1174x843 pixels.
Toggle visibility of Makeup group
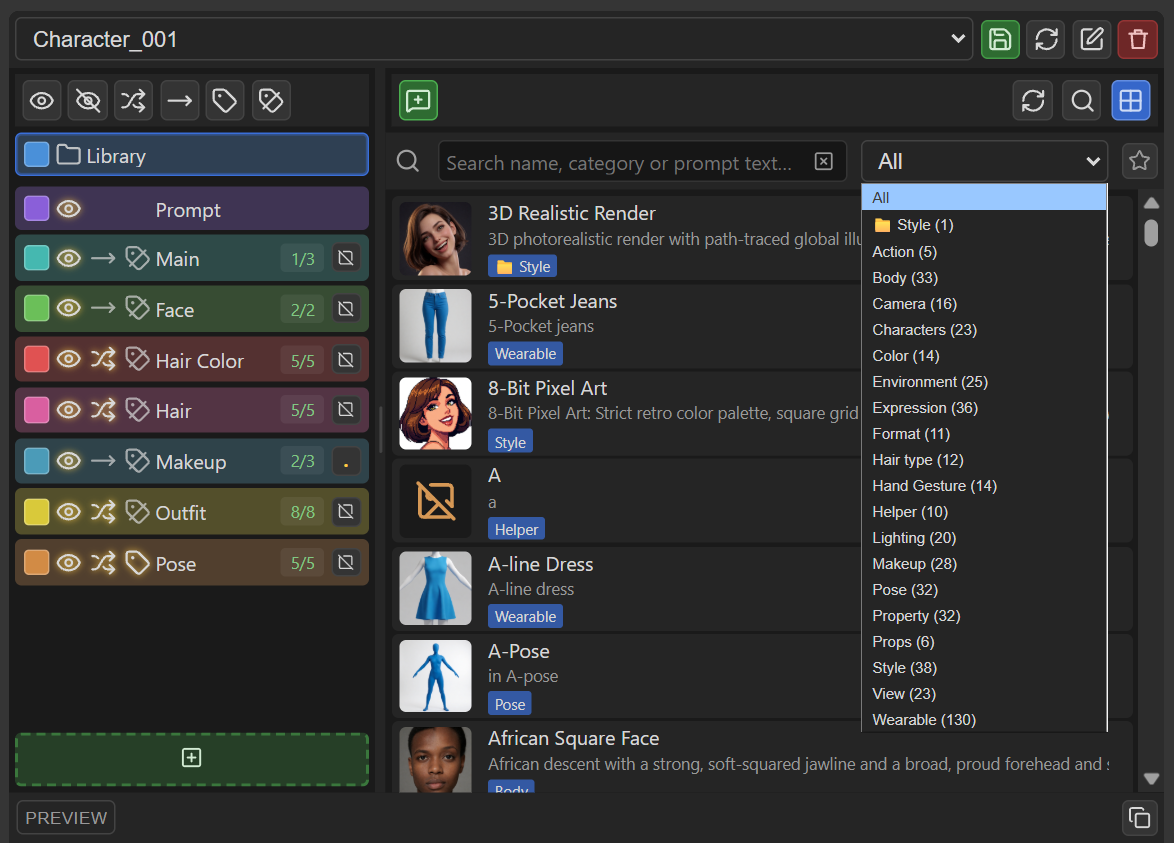click(69, 461)
